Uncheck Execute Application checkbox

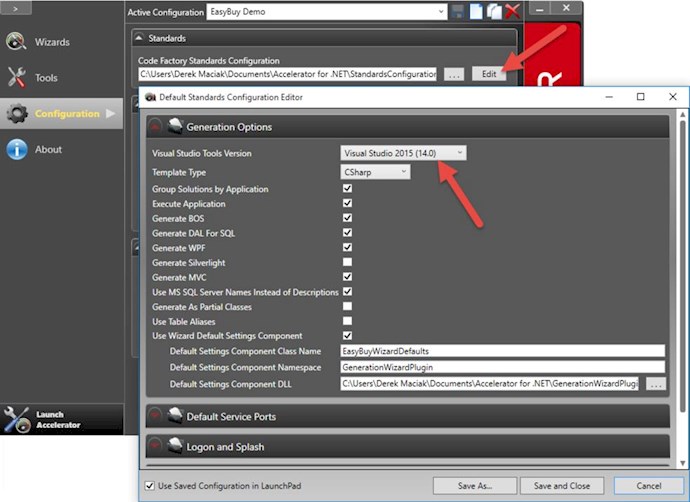tap(347, 203)
